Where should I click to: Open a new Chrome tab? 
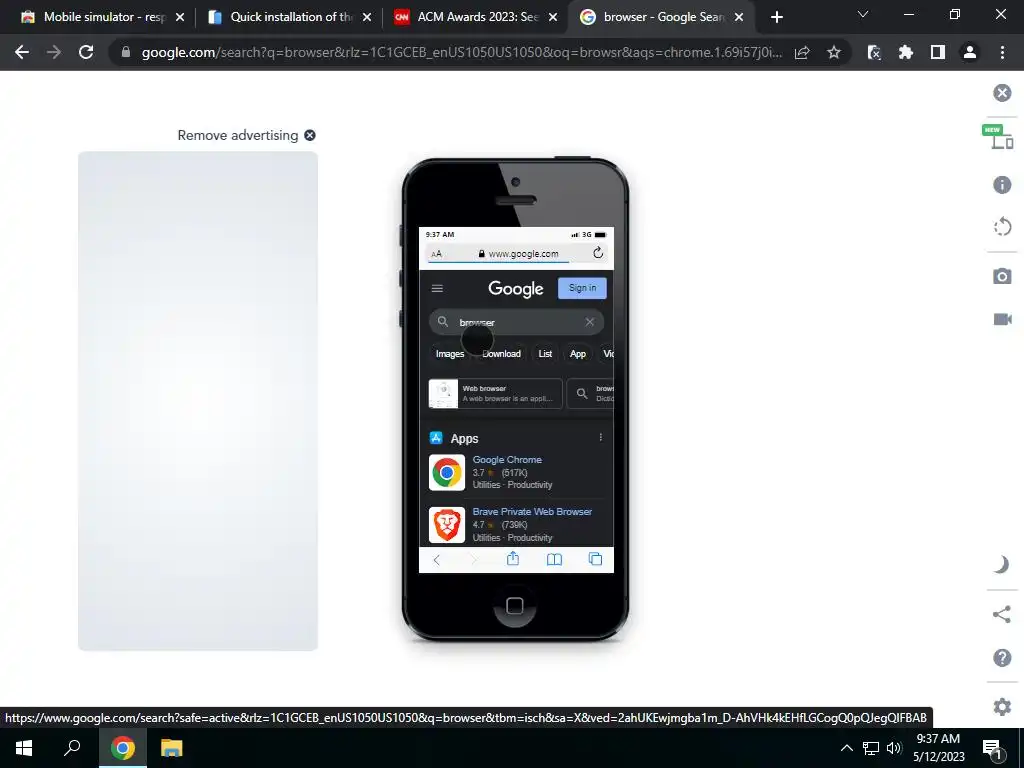coord(776,18)
